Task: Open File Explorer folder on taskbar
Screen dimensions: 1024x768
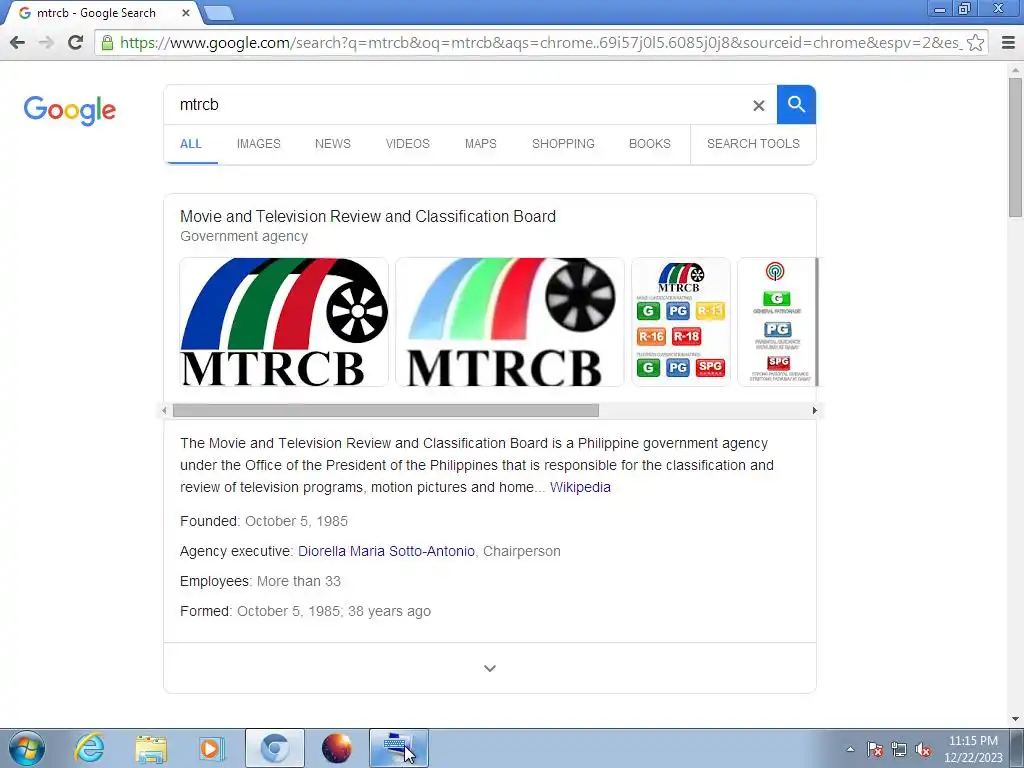Action: click(151, 749)
